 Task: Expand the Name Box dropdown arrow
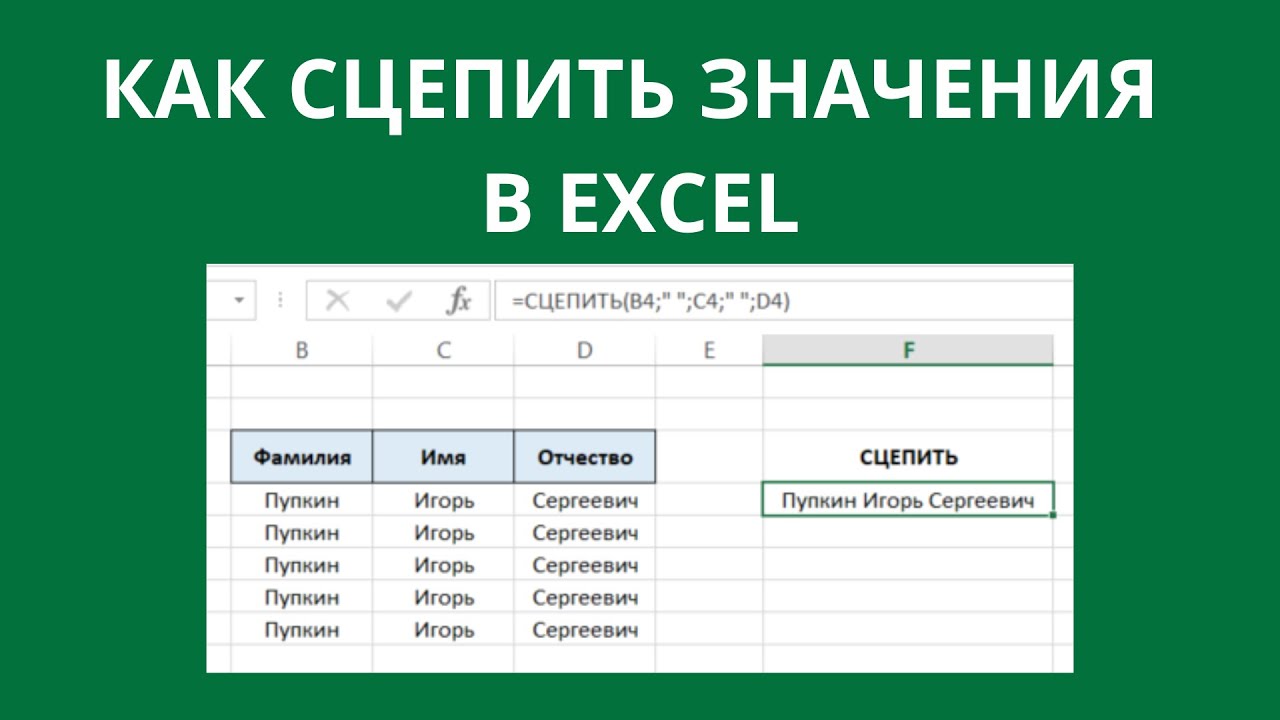point(238,300)
